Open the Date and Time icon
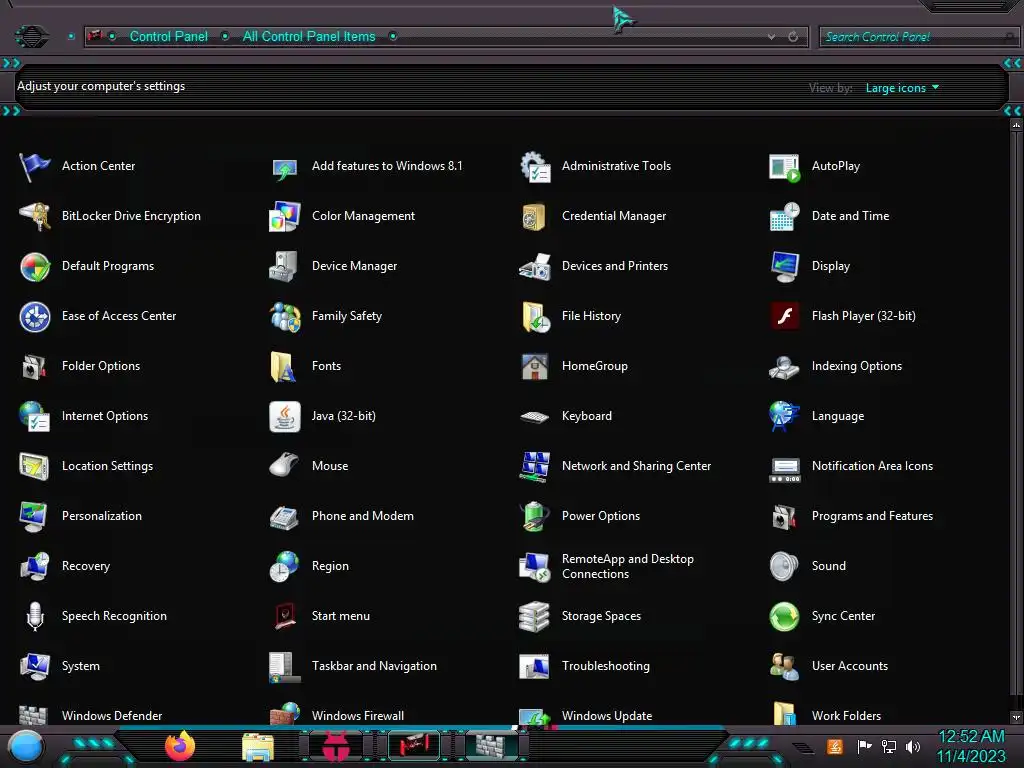The image size is (1024, 768). click(x=784, y=216)
